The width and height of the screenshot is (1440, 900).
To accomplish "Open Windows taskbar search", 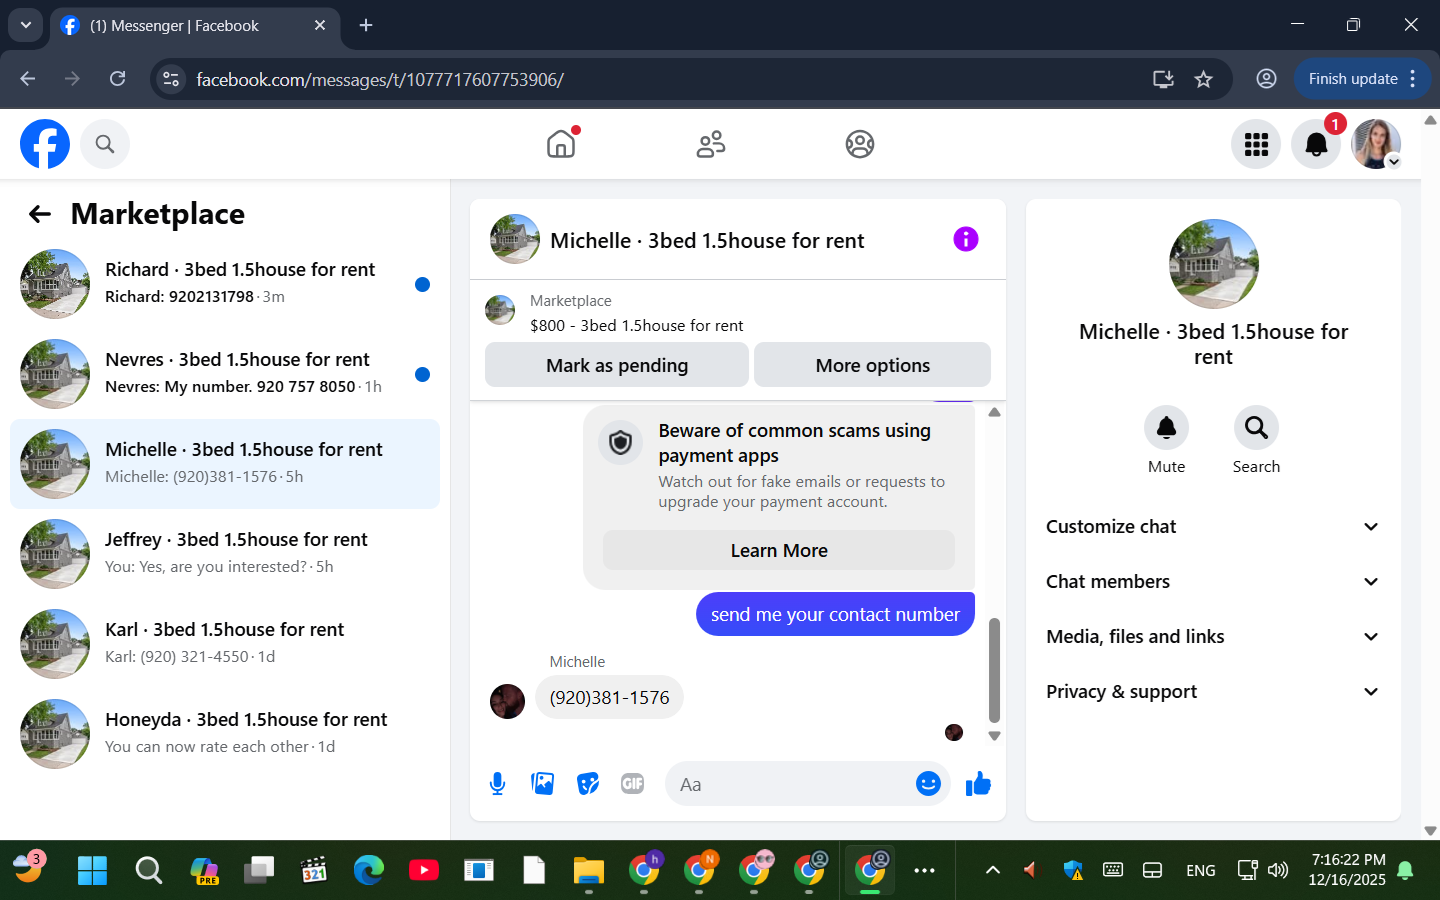I will coord(148,870).
